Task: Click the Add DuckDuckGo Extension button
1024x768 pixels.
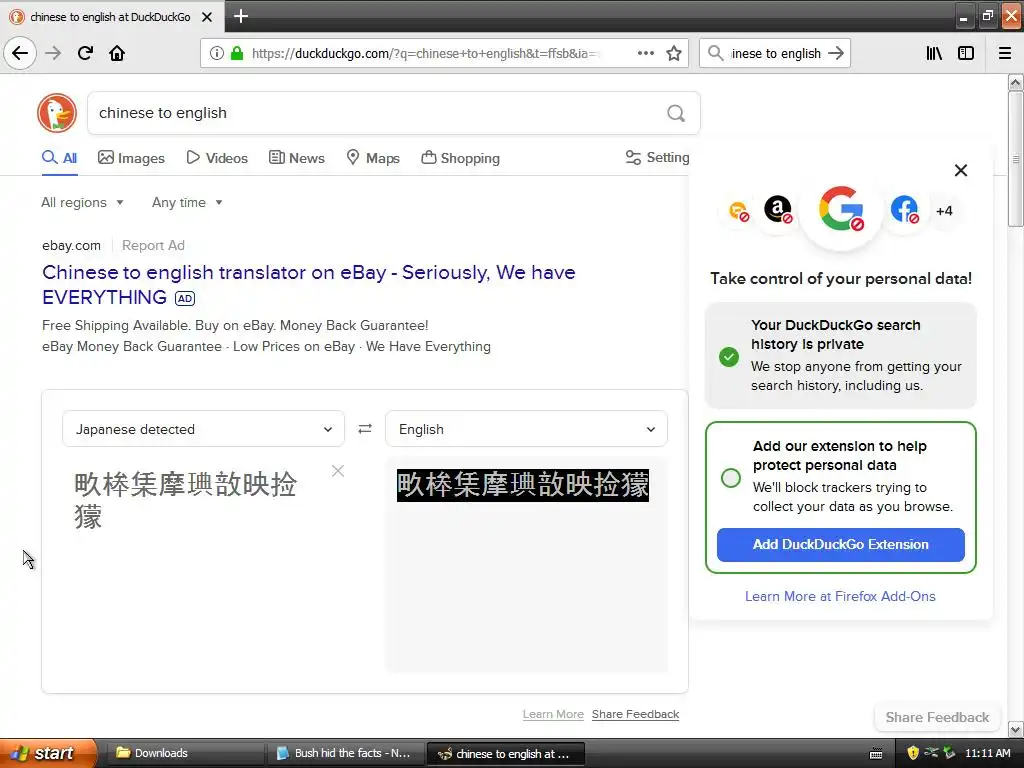Action: [x=840, y=545]
